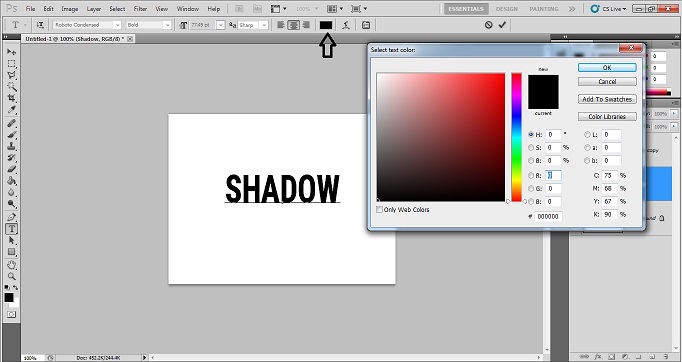Select the Rectangle shape tool
Screen dimensions: 682x362
tap(11, 252)
